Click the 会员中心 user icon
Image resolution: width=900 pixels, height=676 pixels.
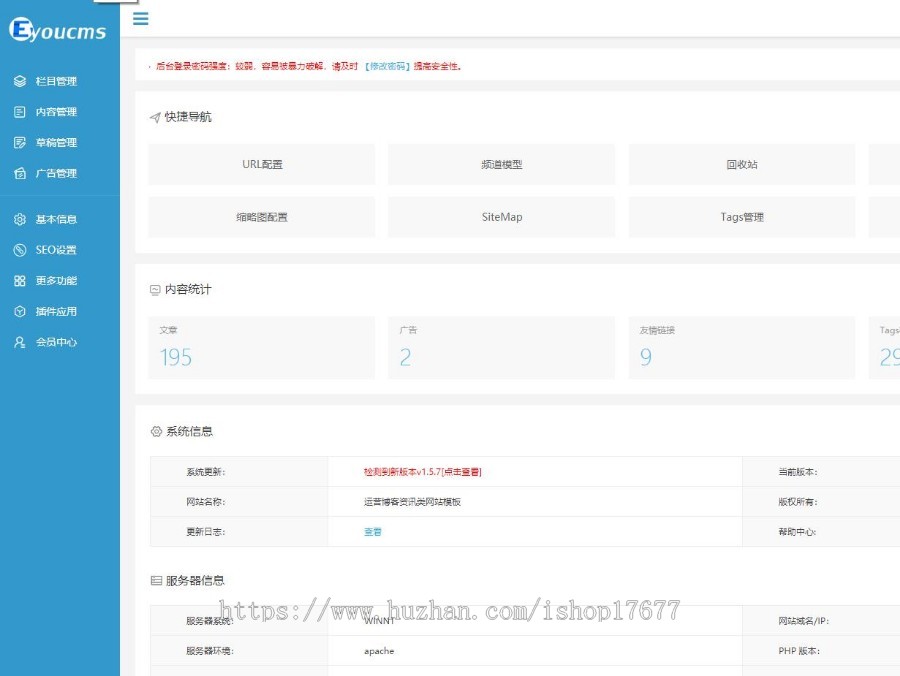click(x=20, y=342)
